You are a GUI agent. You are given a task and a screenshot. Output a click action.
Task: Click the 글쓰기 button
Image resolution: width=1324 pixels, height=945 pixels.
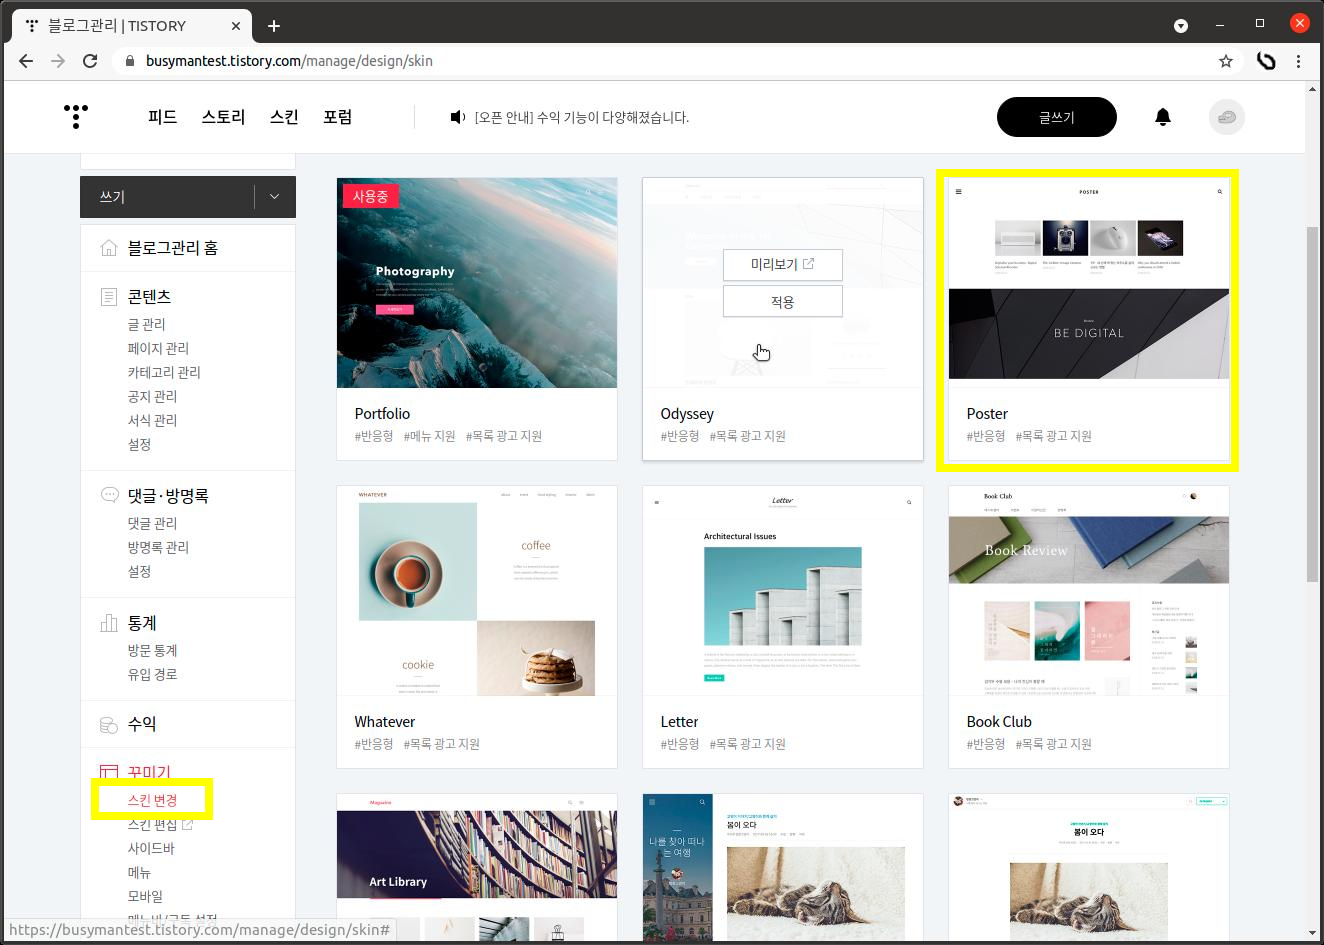coord(1057,117)
